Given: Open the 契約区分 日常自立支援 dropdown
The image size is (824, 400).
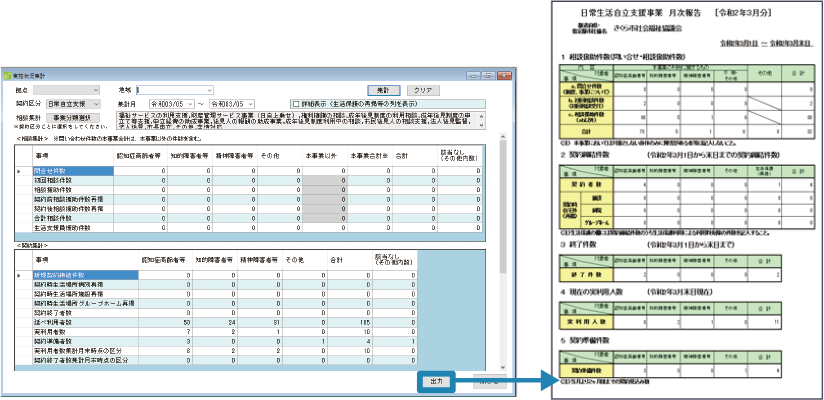Looking at the screenshot, I should (x=96, y=103).
